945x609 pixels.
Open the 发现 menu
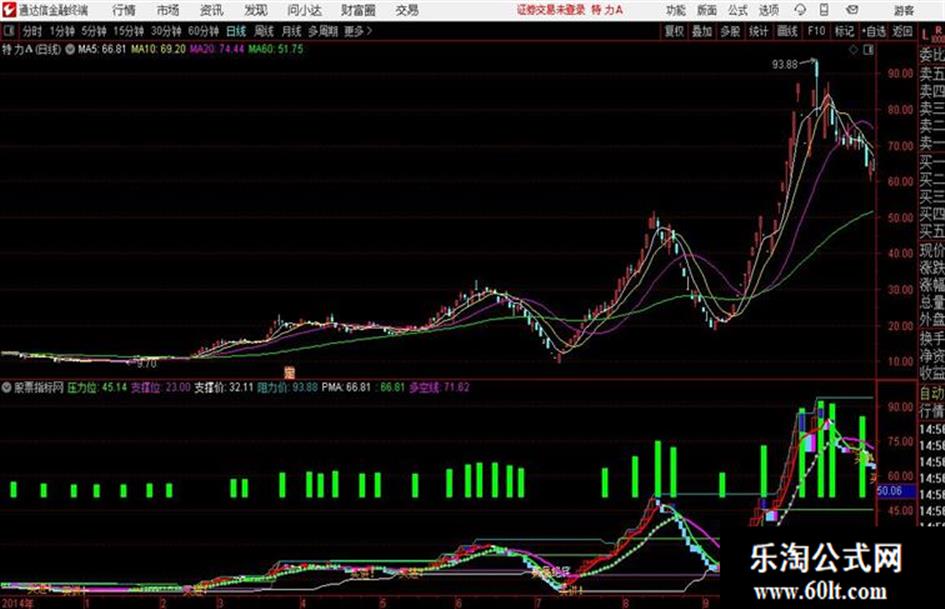(256, 10)
